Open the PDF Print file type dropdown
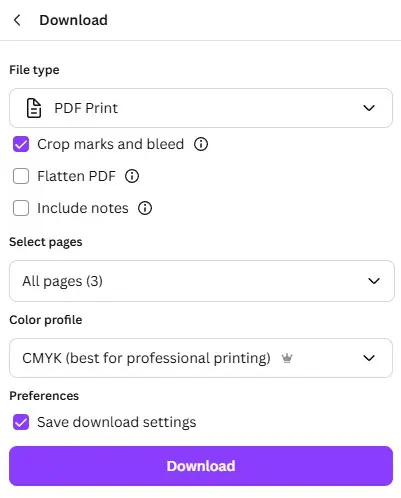 (201, 108)
